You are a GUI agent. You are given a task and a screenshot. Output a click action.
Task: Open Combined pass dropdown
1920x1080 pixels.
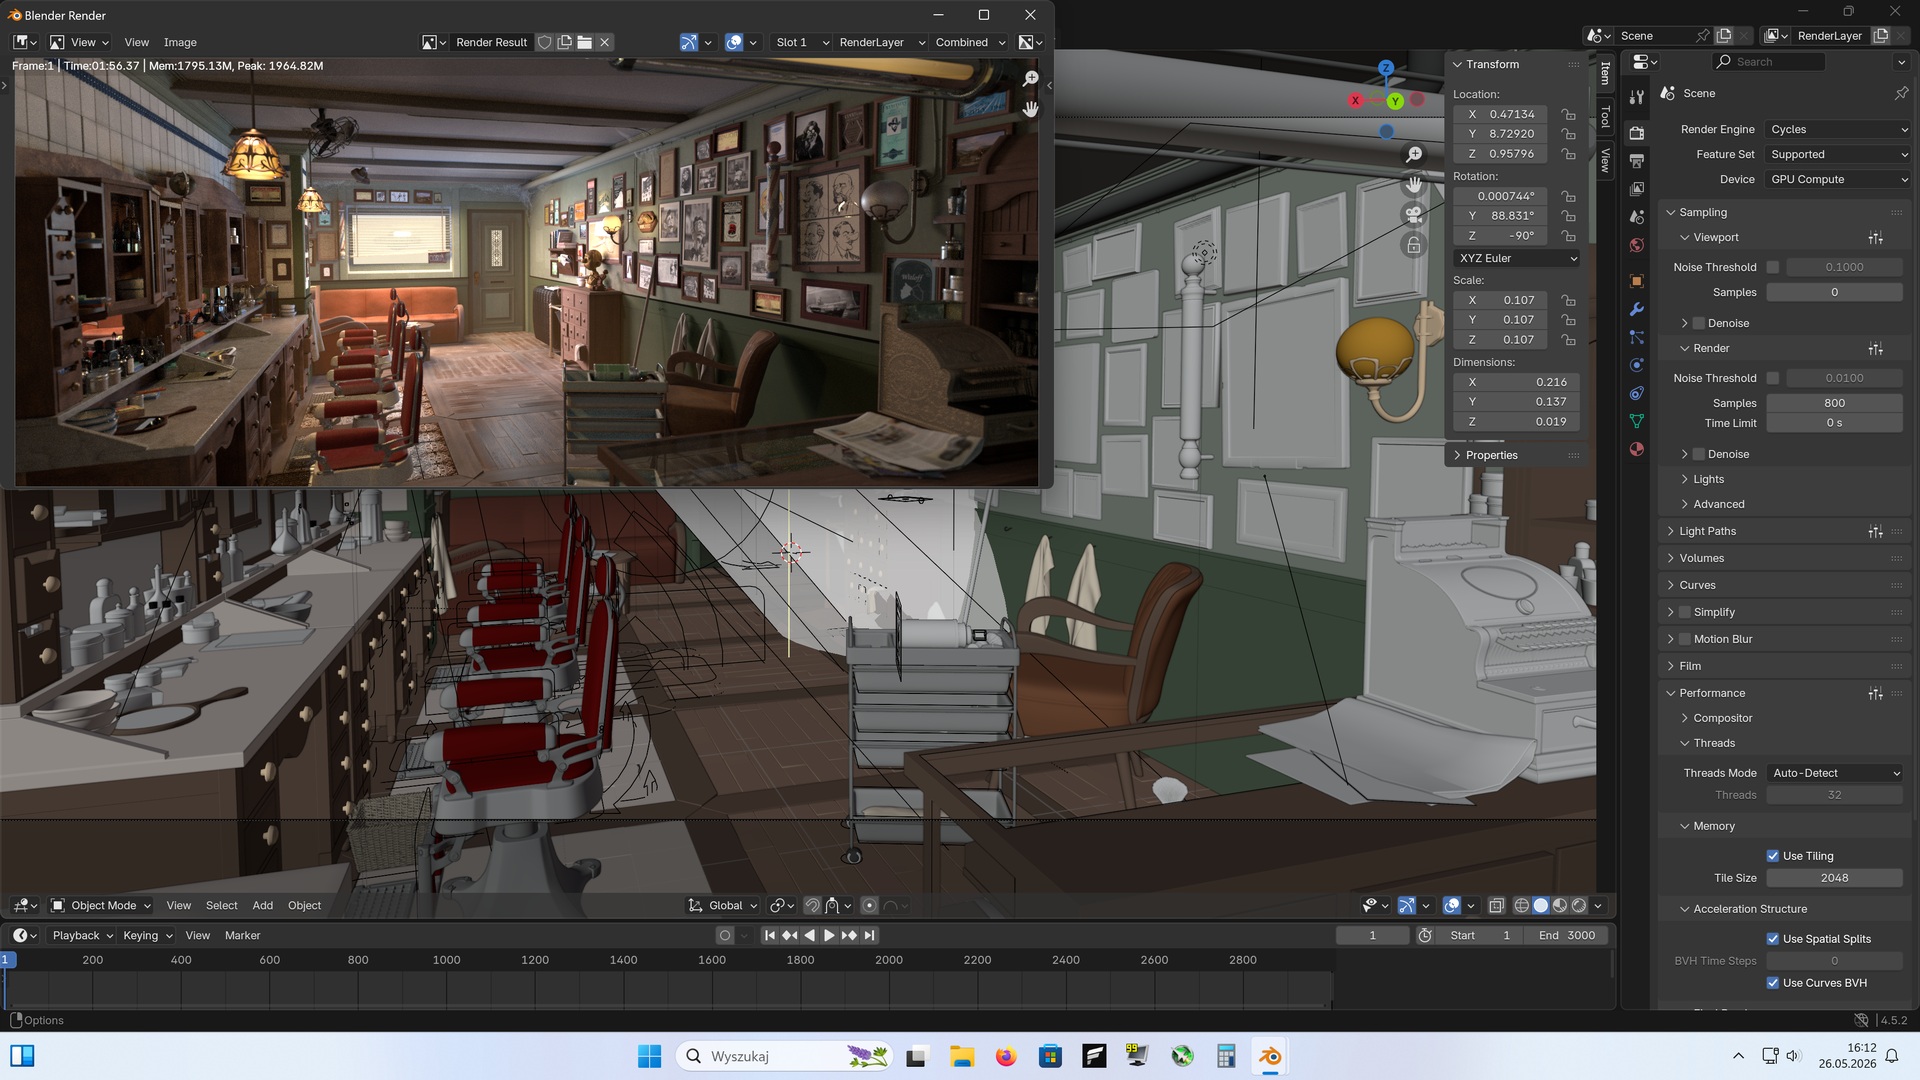pyautogui.click(x=970, y=42)
